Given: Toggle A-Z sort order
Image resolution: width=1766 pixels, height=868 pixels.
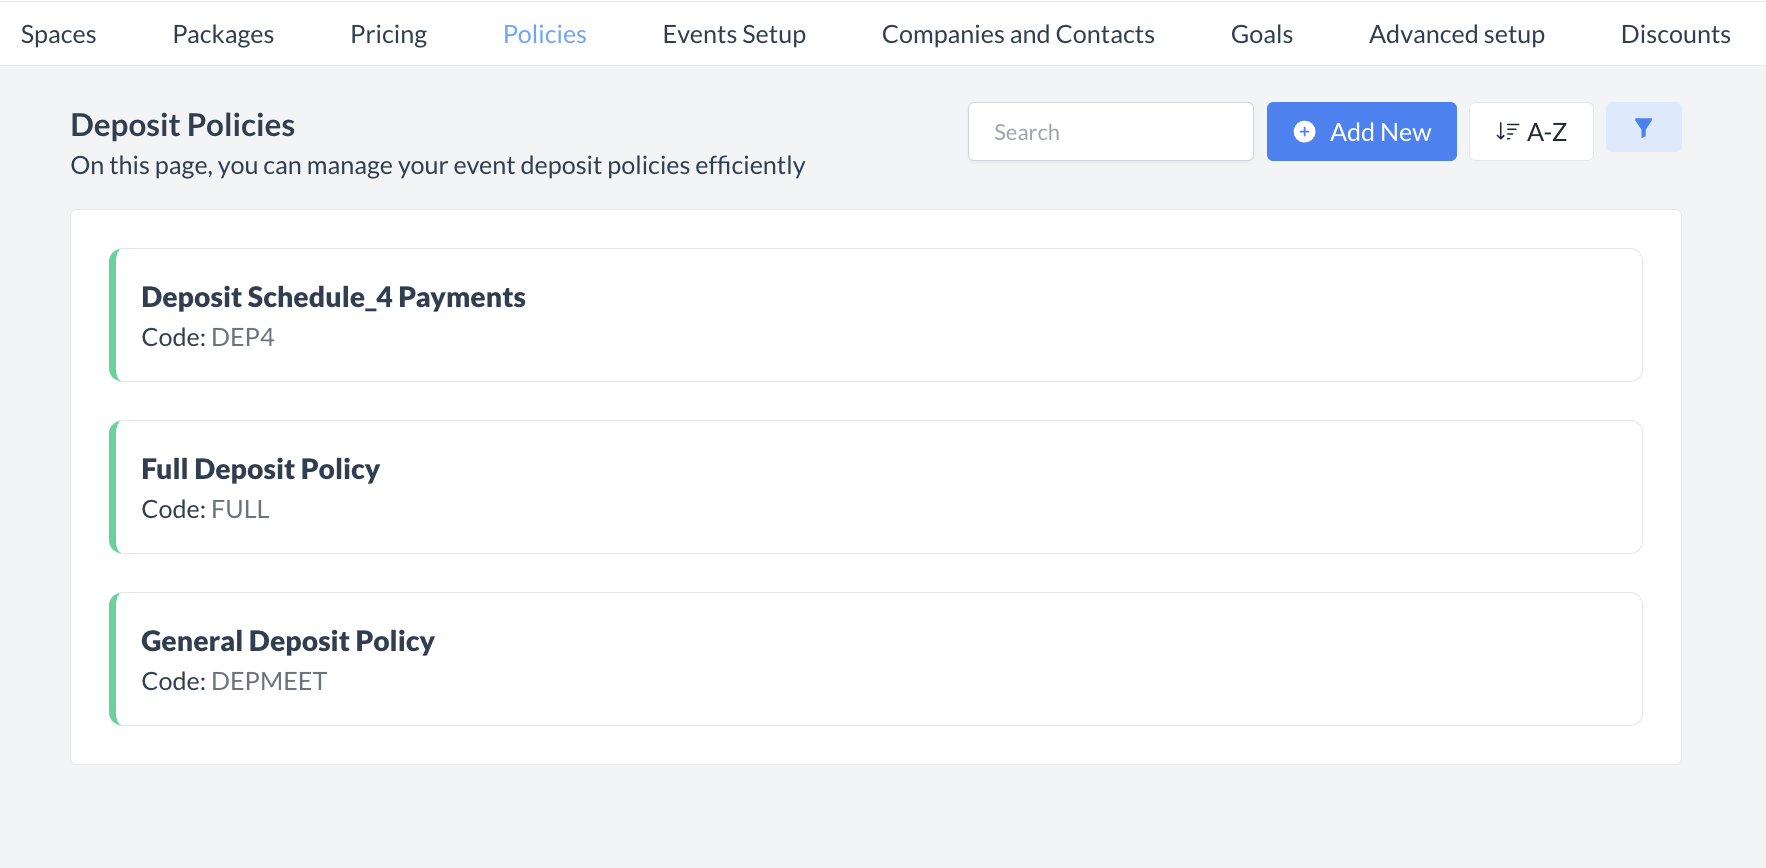Looking at the screenshot, I should (x=1531, y=132).
